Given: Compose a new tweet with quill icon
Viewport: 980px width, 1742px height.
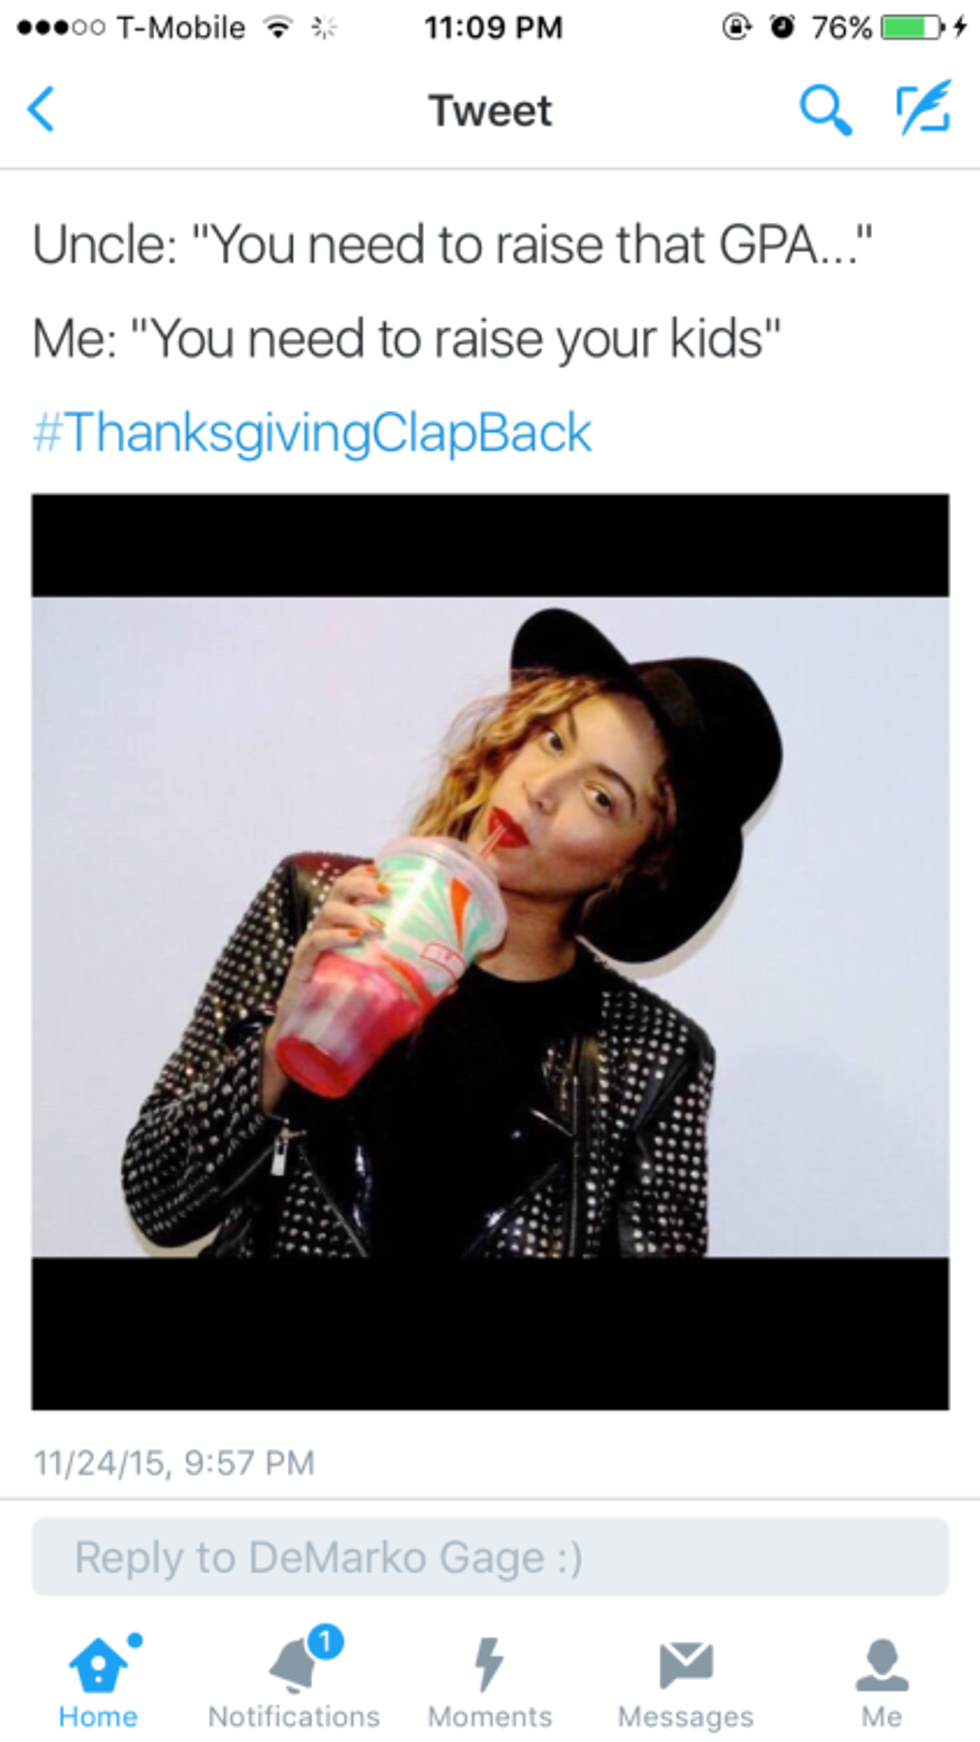Looking at the screenshot, I should [x=923, y=108].
